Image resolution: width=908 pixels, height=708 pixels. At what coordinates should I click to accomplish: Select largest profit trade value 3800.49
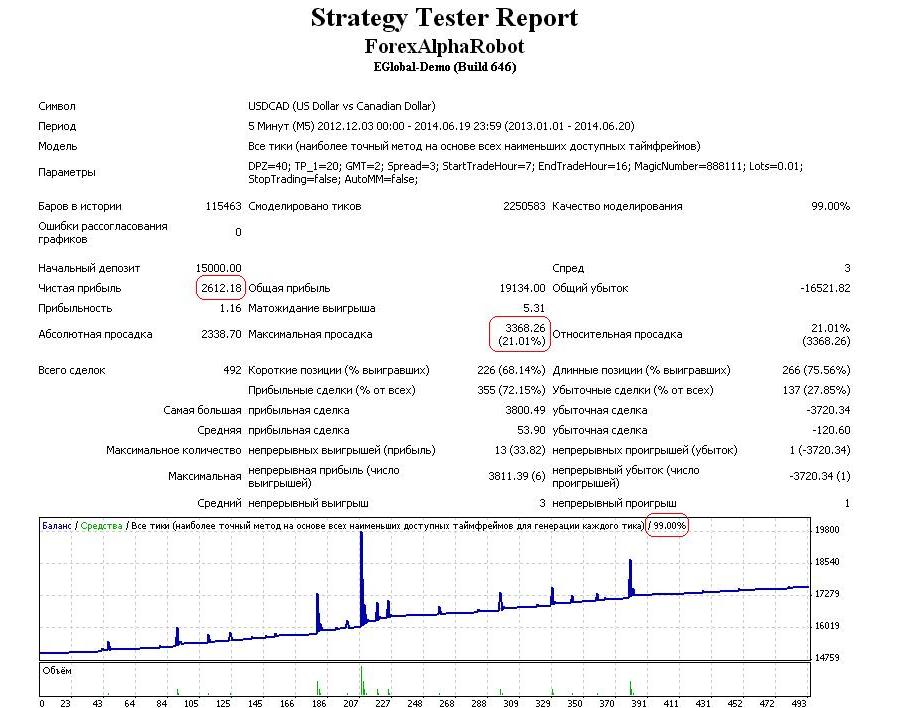525,410
